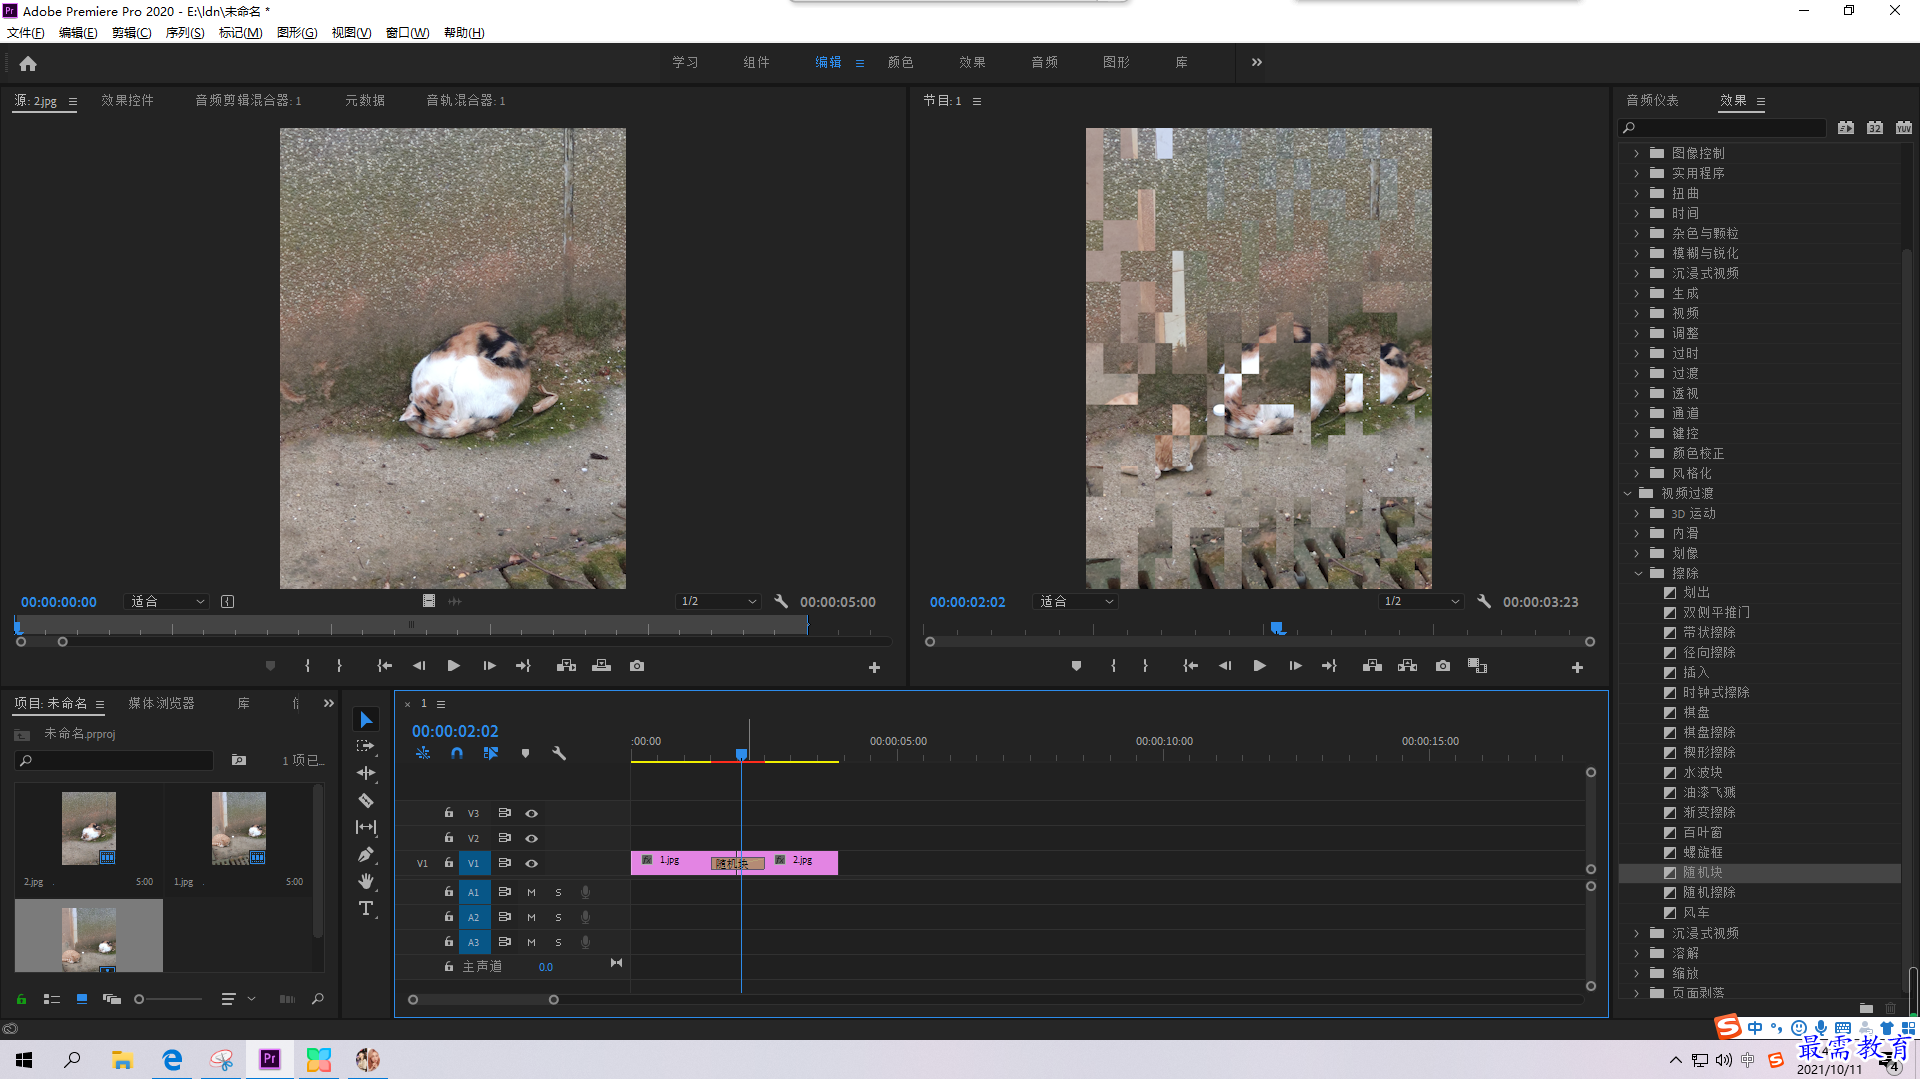The image size is (1920, 1079).
Task: Click Extract button in Program monitor
Action: pos(1407,666)
